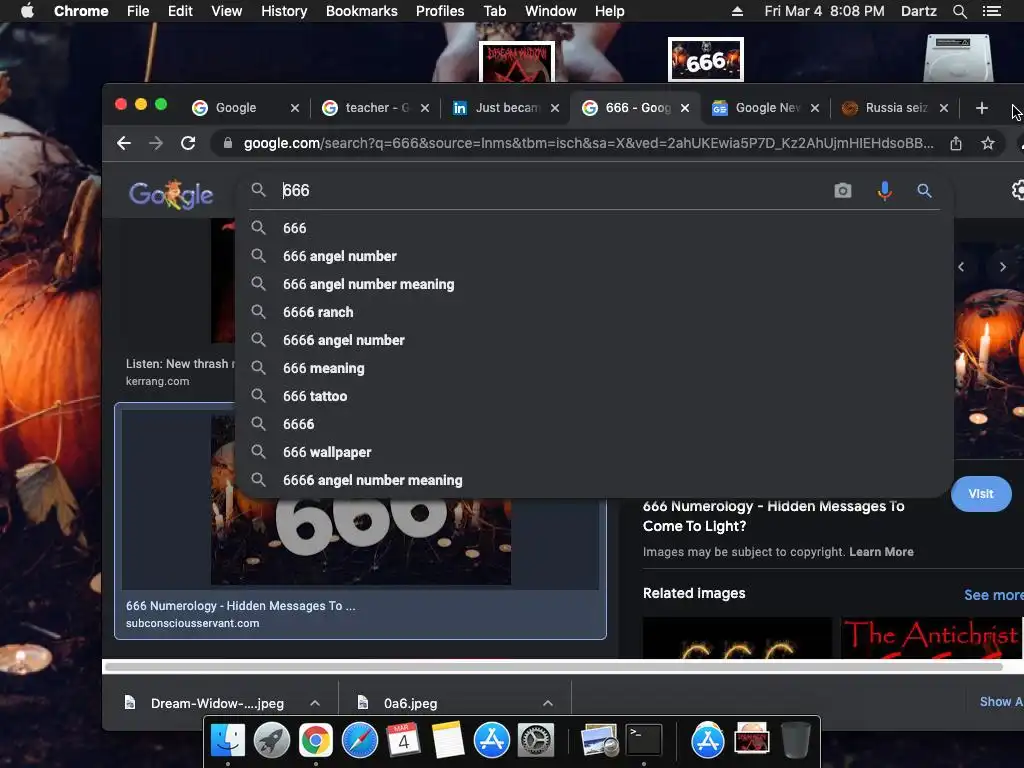Click the Google Halloween logo

pos(171,194)
